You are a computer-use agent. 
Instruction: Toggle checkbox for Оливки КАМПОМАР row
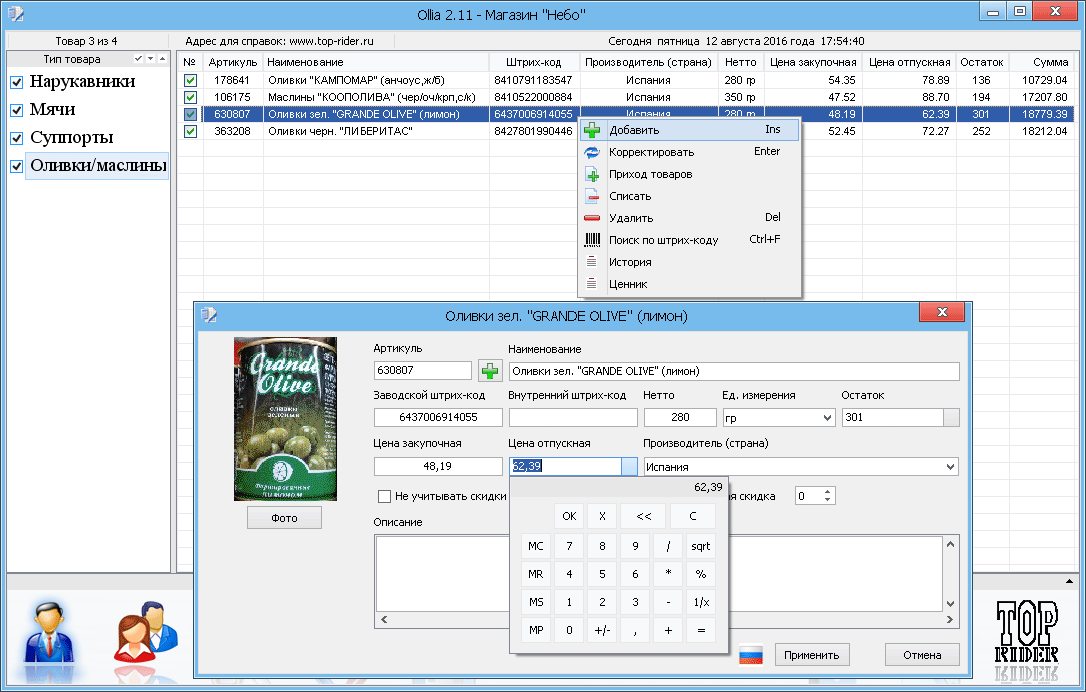pos(190,80)
